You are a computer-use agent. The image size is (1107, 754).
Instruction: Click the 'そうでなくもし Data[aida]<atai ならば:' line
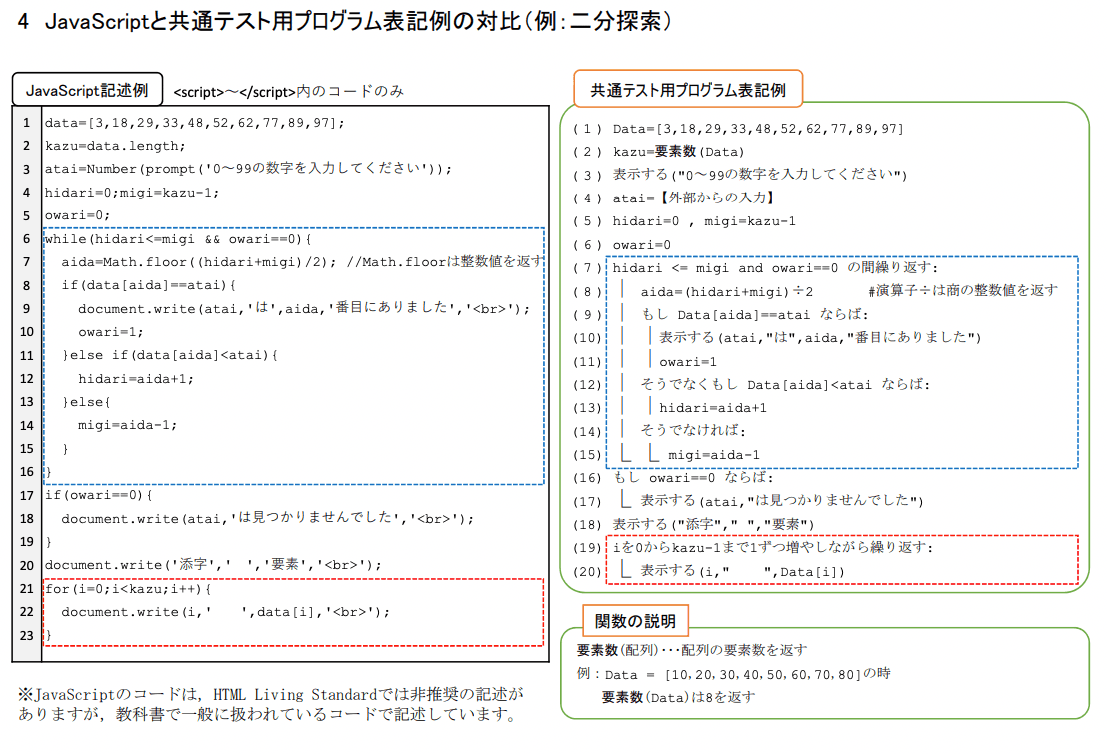tap(785, 385)
